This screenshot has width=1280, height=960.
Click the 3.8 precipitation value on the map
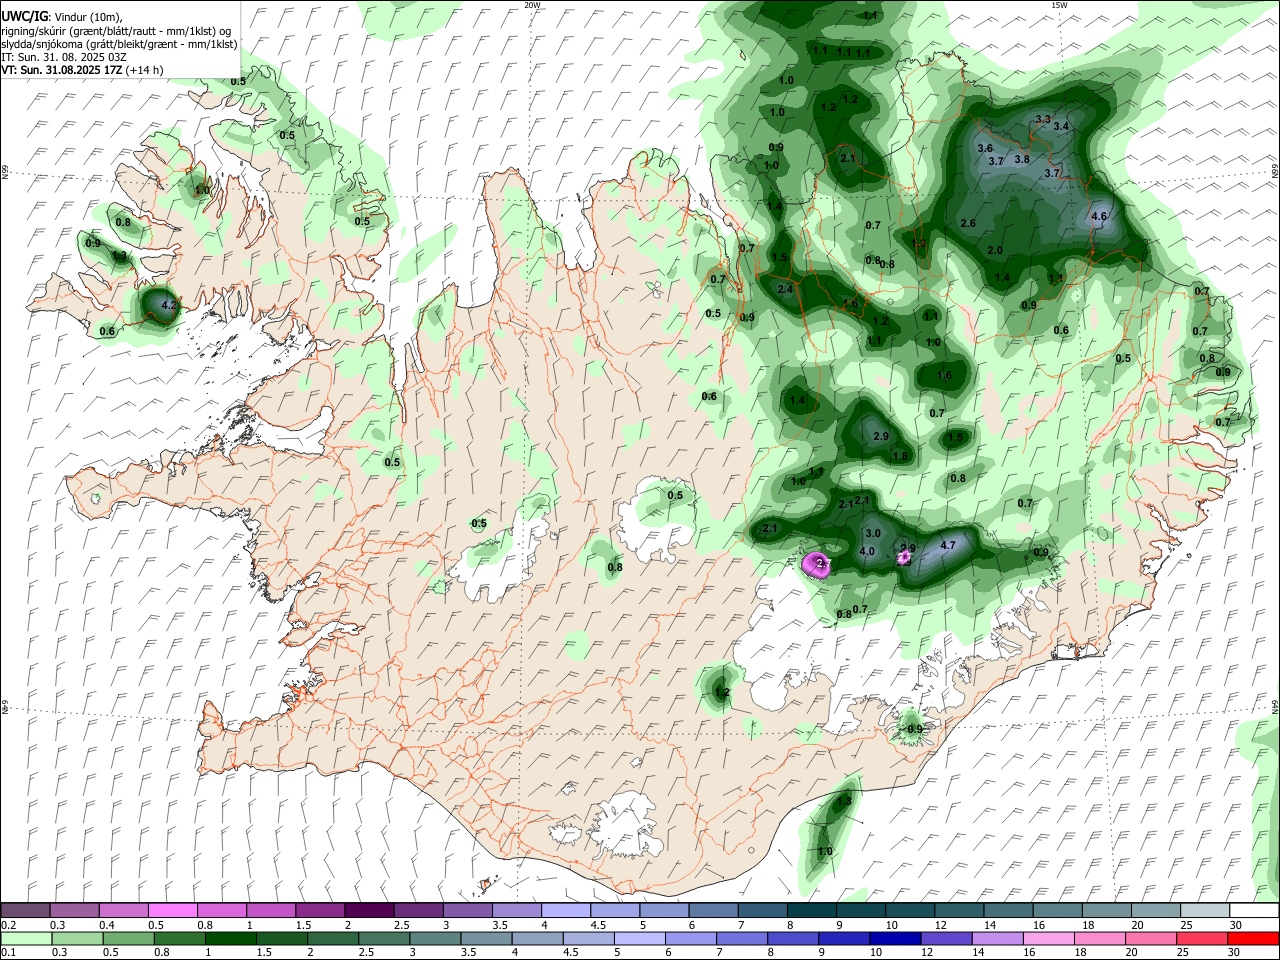pyautogui.click(x=1022, y=159)
